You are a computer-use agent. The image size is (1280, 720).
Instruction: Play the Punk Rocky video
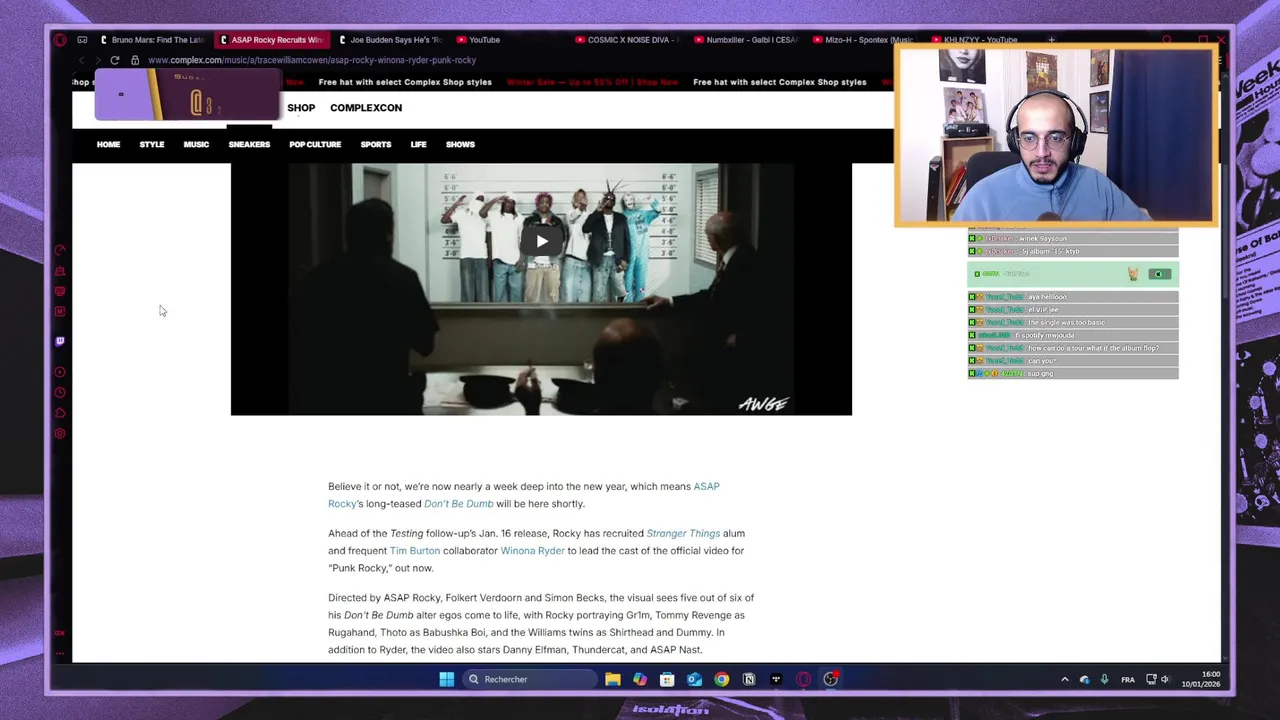coord(541,241)
